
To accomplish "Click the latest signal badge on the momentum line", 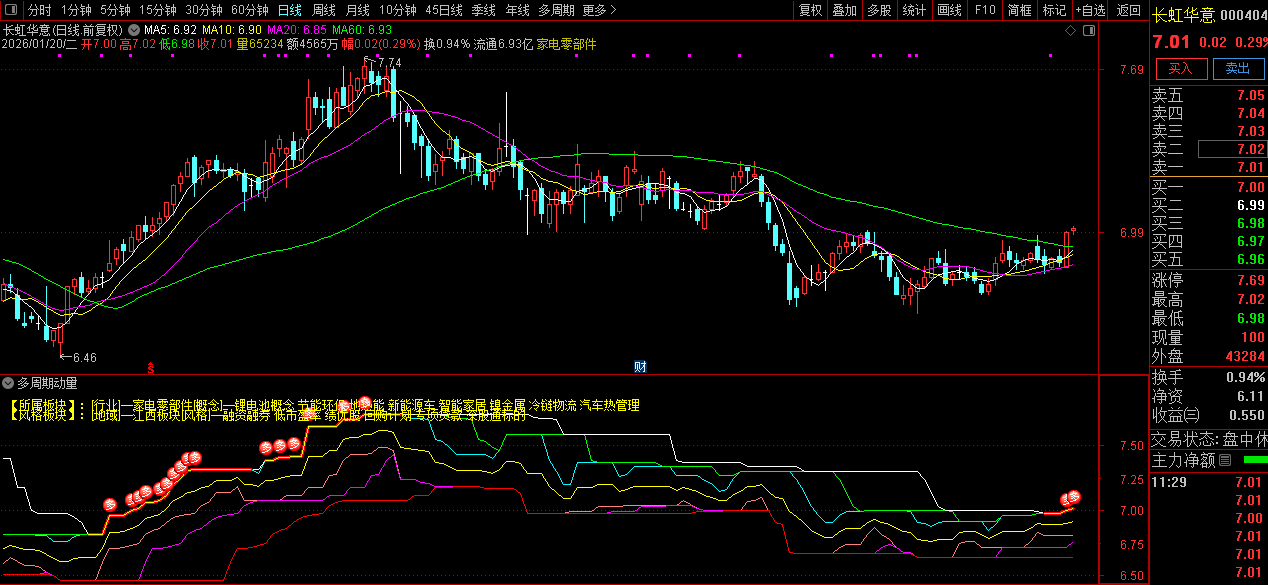I will pos(1073,497).
